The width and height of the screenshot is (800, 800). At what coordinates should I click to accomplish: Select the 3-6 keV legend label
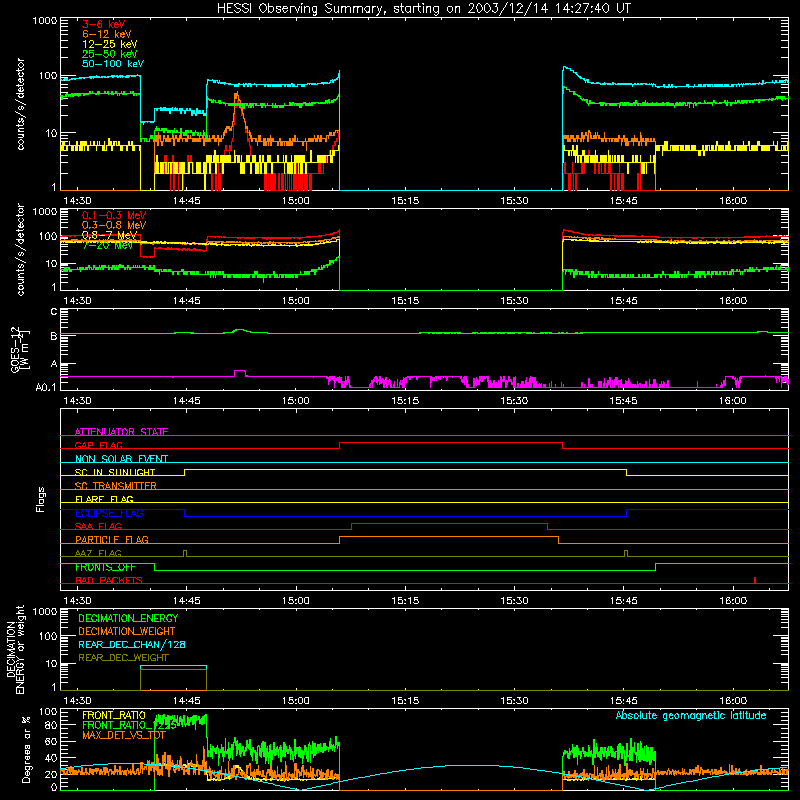(104, 24)
